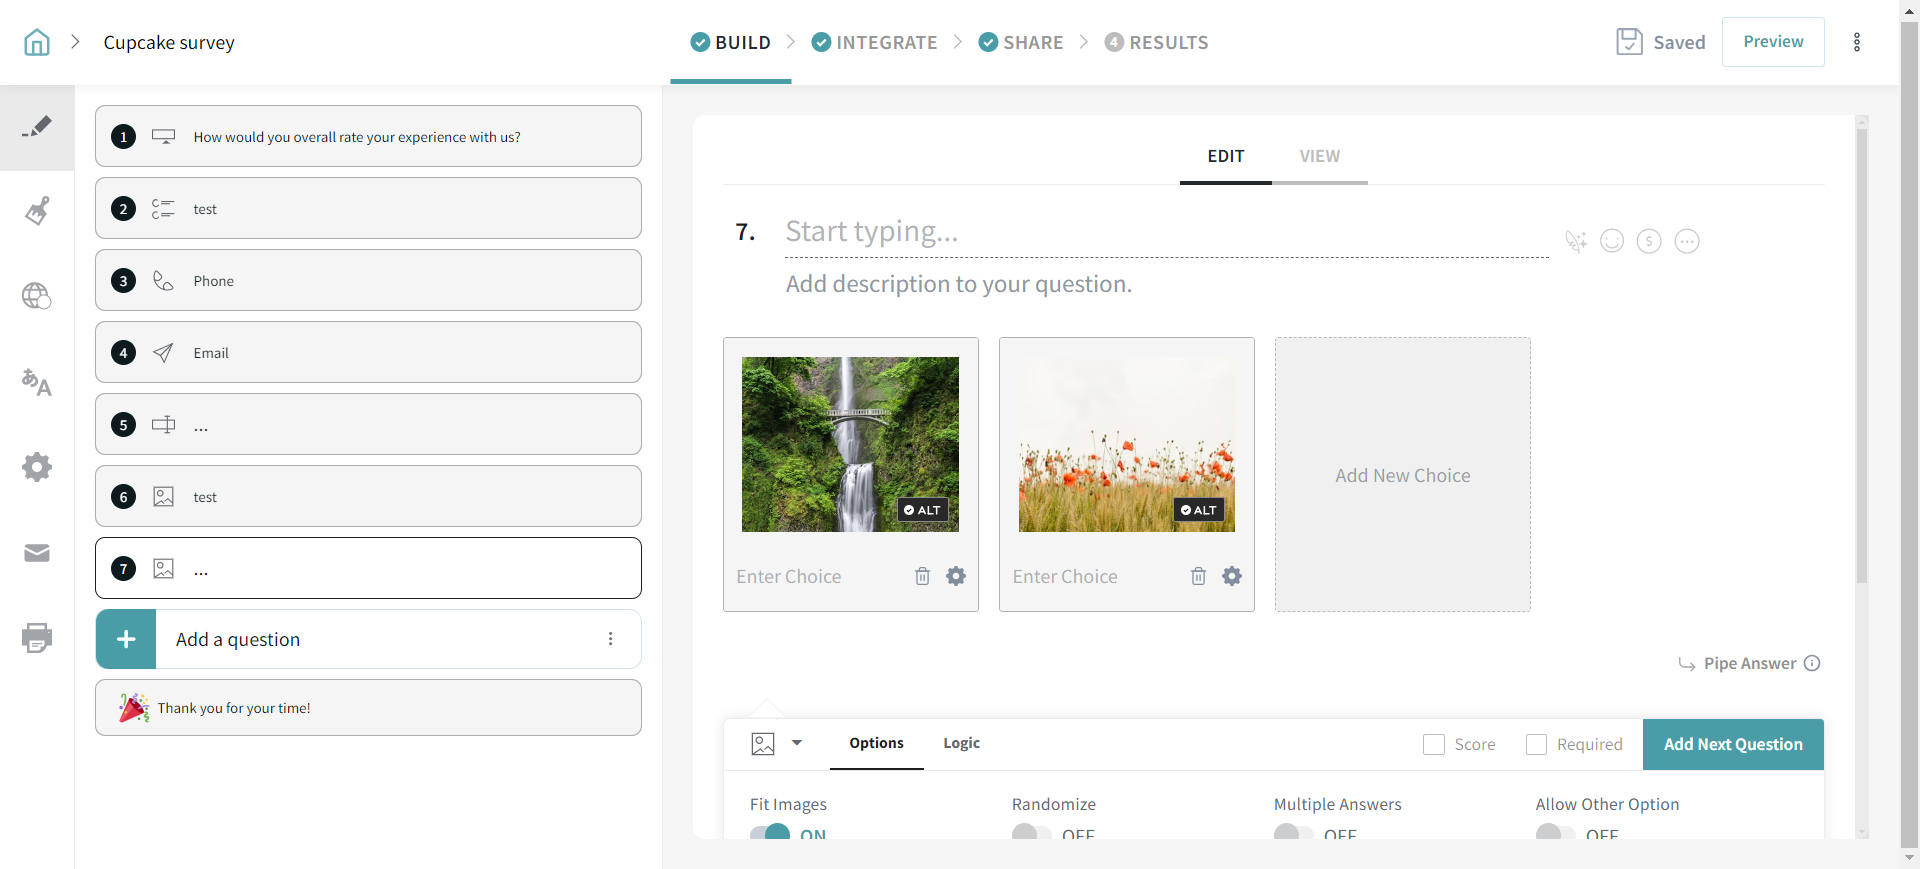Screen dimensions: 1920x869
Task: Open three-dot menu next to Add a question
Action: (x=611, y=639)
